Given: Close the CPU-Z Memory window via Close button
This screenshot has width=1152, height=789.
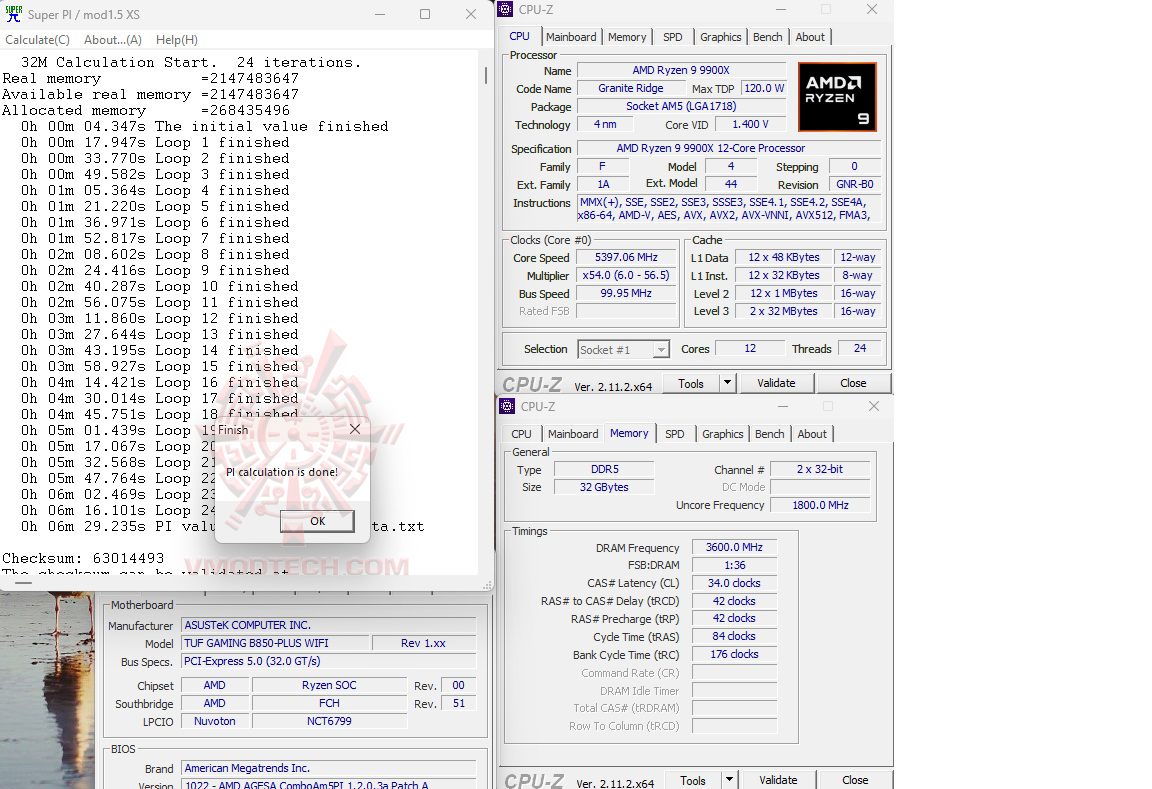Looking at the screenshot, I should click(x=856, y=779).
